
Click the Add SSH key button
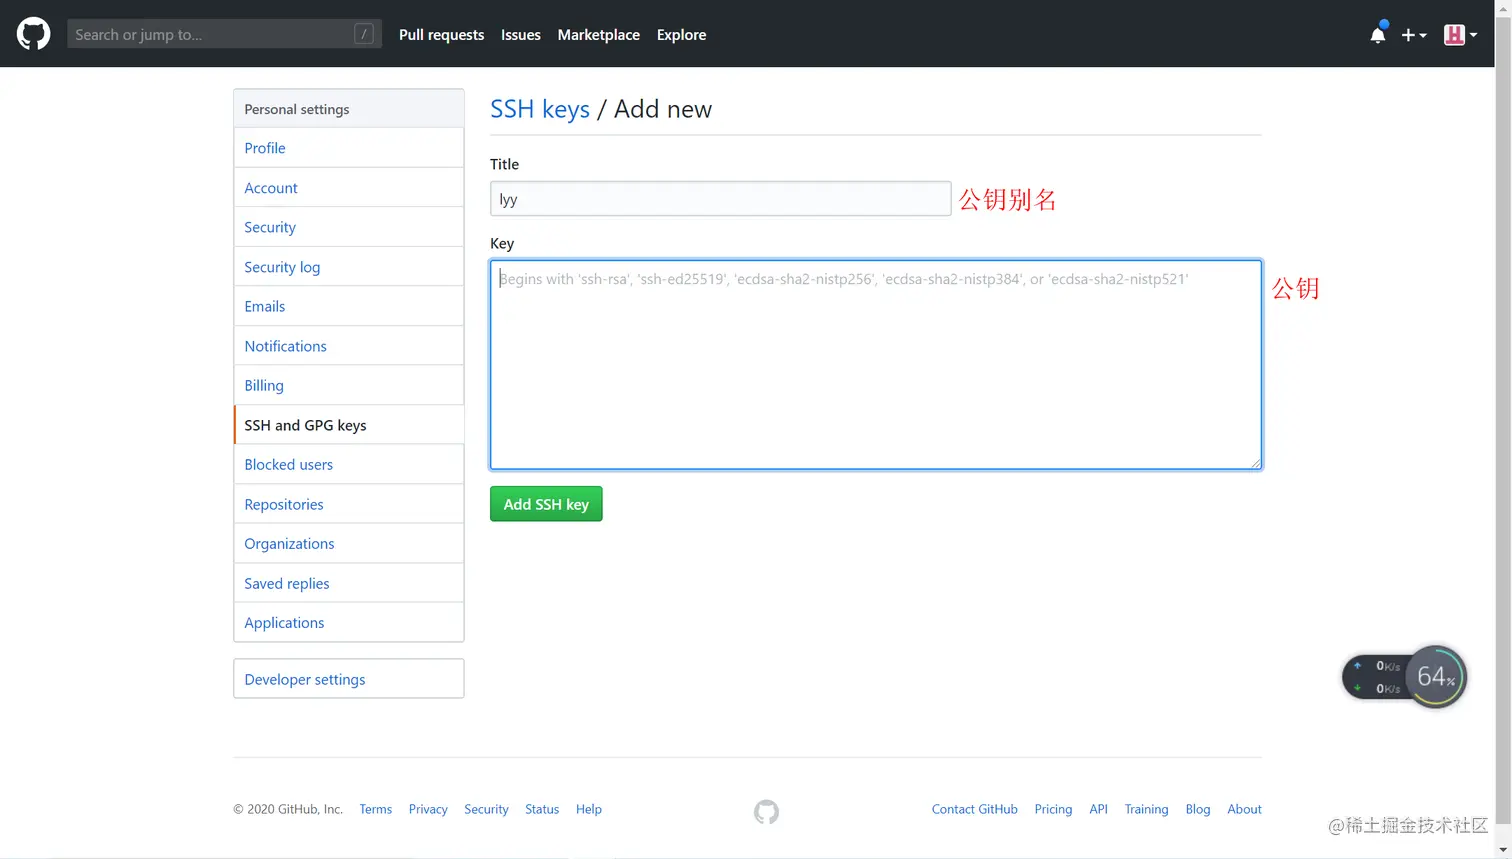click(x=546, y=504)
